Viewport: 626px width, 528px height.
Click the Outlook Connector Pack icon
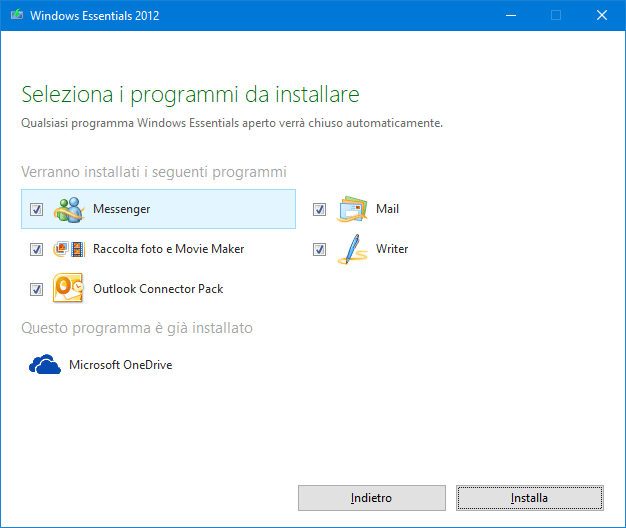tap(68, 289)
